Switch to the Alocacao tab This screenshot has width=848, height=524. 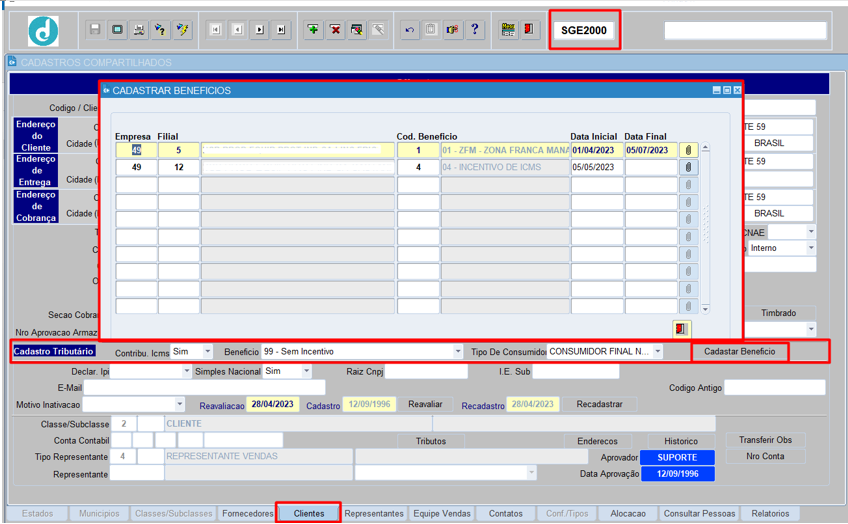tap(628, 513)
